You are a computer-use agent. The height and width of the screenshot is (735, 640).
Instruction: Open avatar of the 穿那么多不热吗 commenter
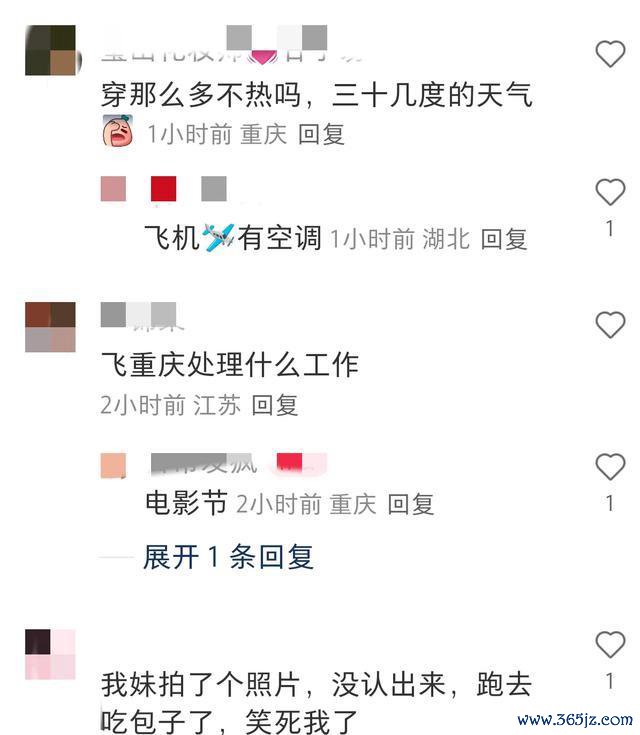click(x=50, y=50)
